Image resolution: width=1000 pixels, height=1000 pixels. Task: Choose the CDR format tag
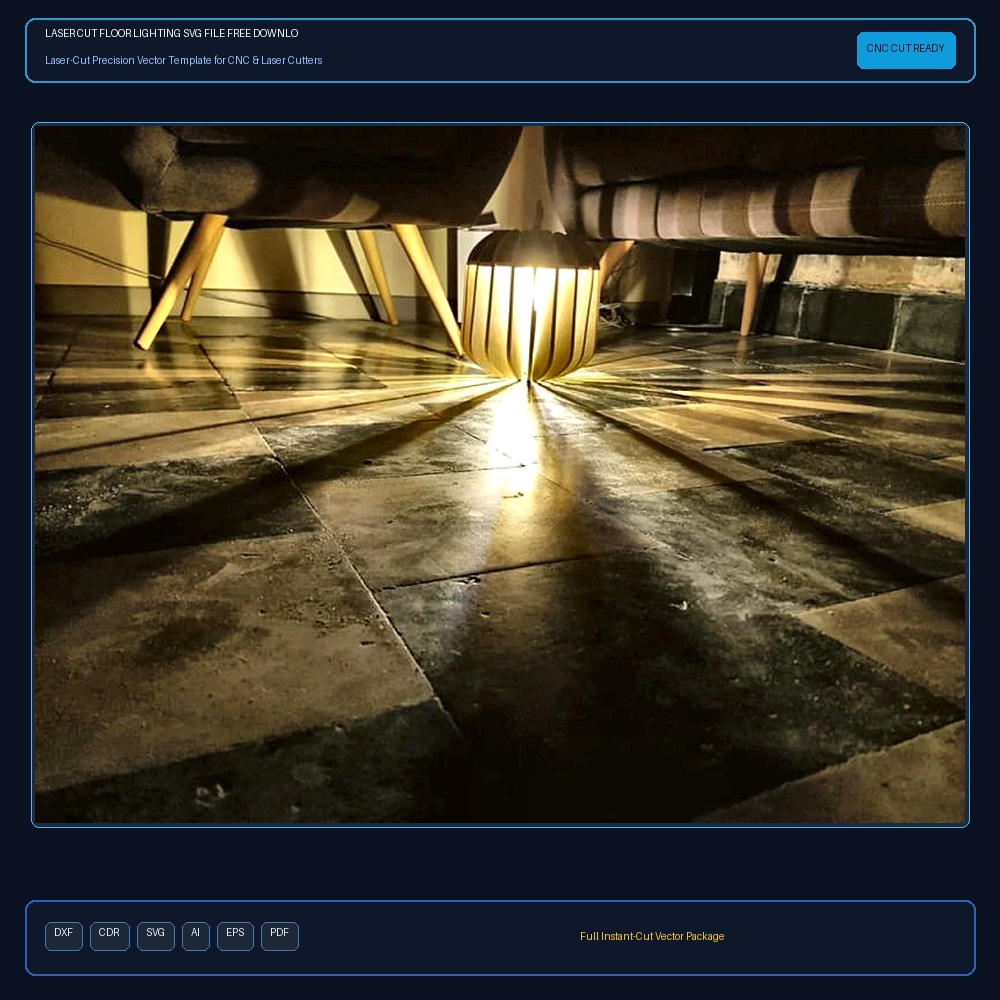[110, 936]
